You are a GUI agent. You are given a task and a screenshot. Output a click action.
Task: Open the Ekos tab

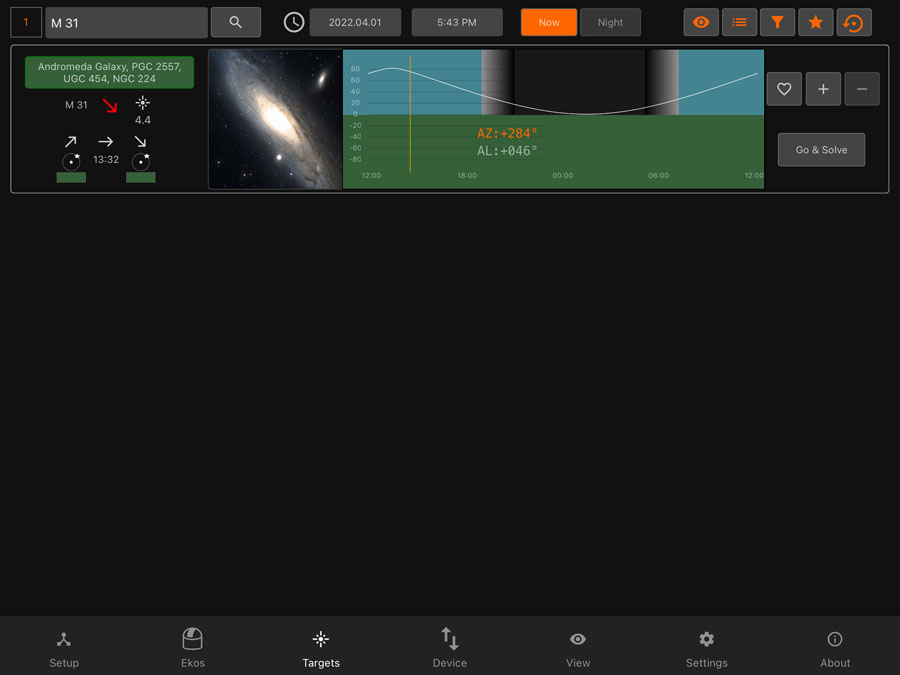click(x=192, y=649)
